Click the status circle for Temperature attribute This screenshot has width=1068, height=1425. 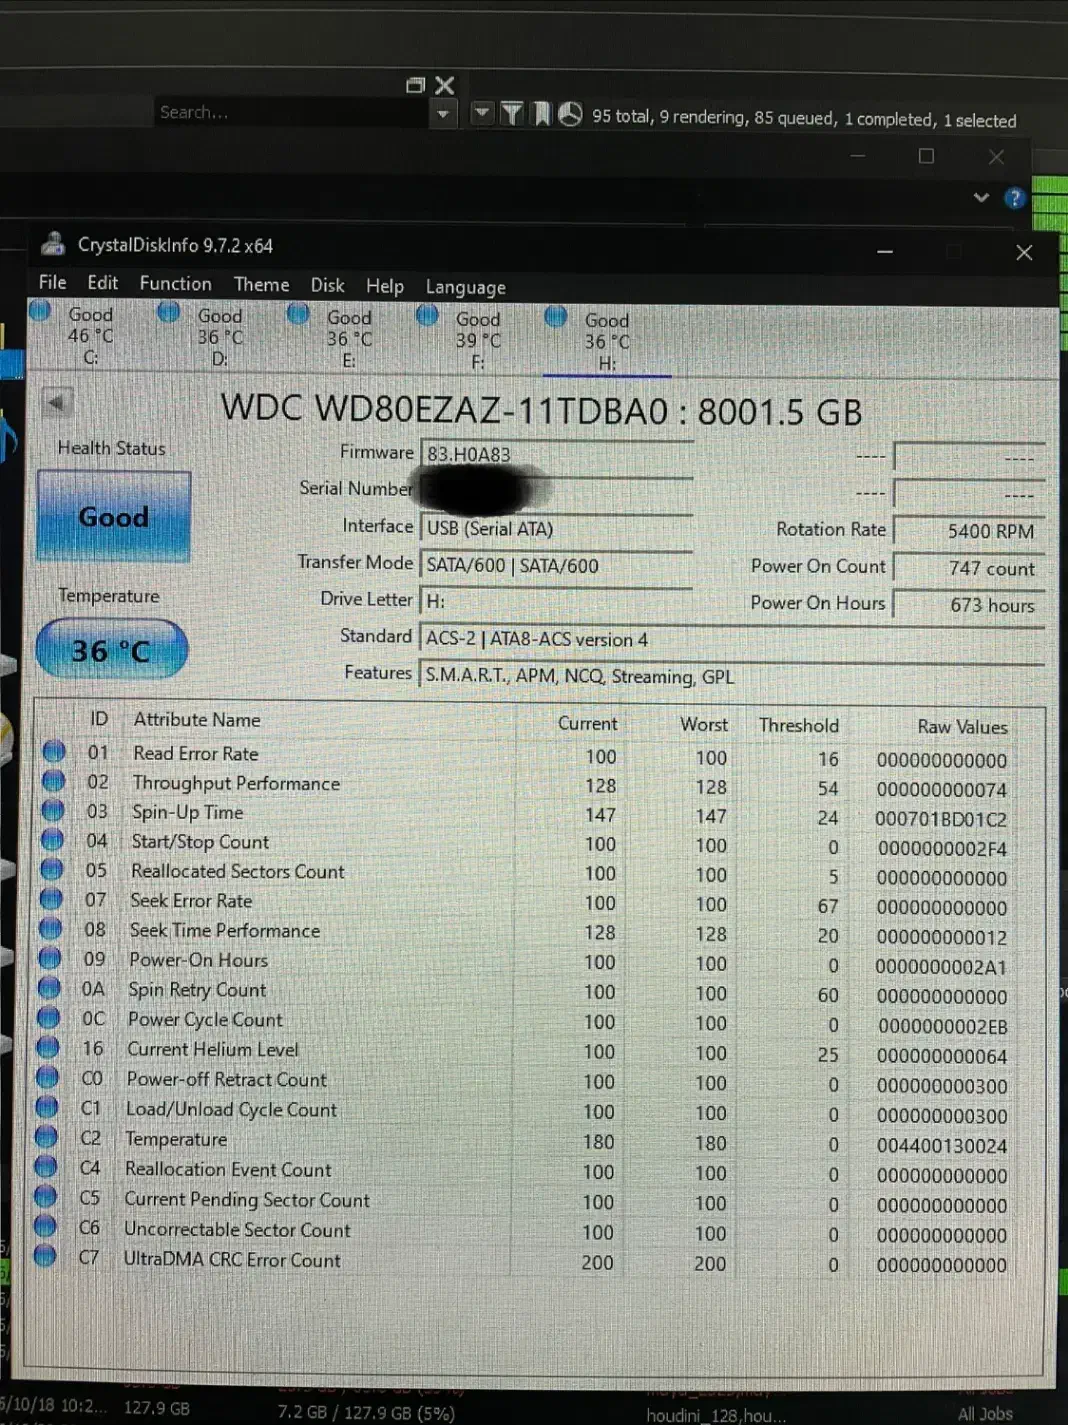point(46,1136)
